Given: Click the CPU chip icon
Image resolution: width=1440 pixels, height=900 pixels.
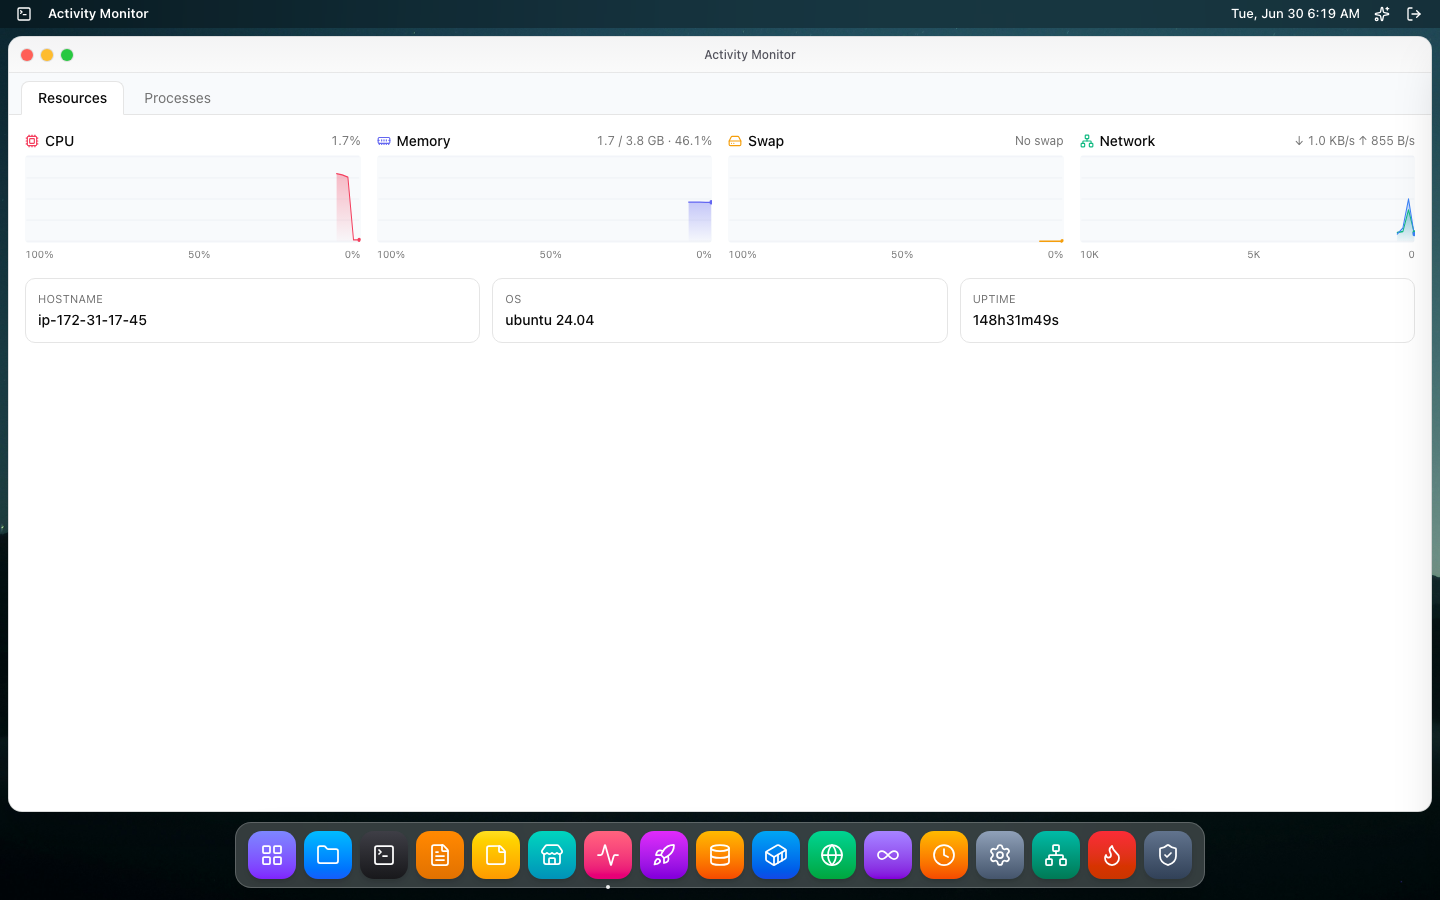Looking at the screenshot, I should click(x=32, y=141).
